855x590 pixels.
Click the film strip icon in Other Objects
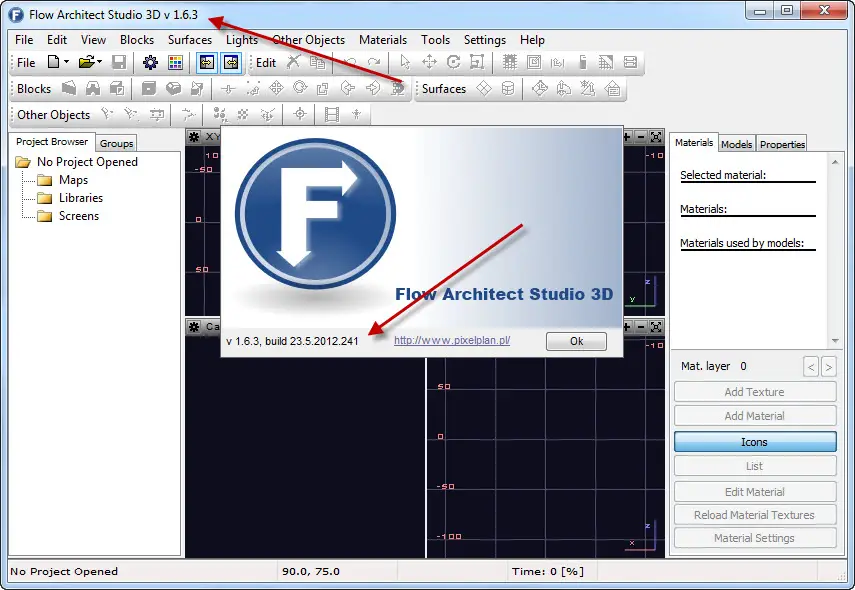tap(332, 114)
